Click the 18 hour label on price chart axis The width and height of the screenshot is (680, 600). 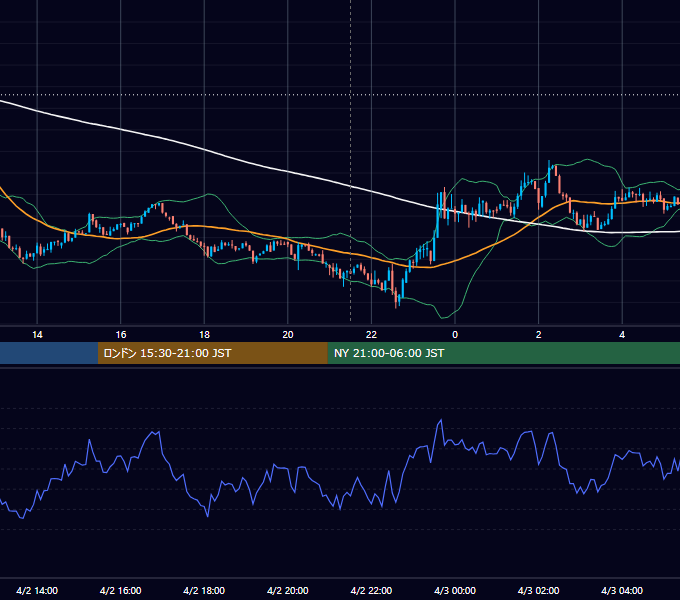coord(204,335)
